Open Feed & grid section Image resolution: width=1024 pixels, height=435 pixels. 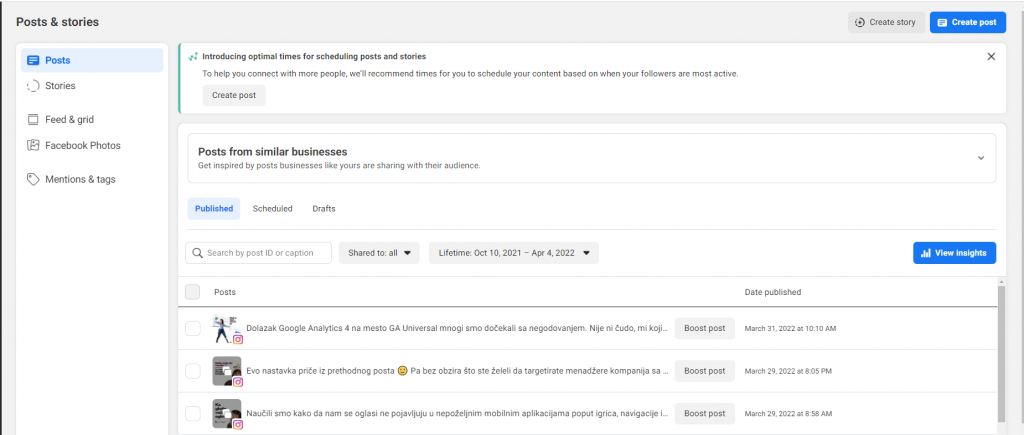(92, 120)
